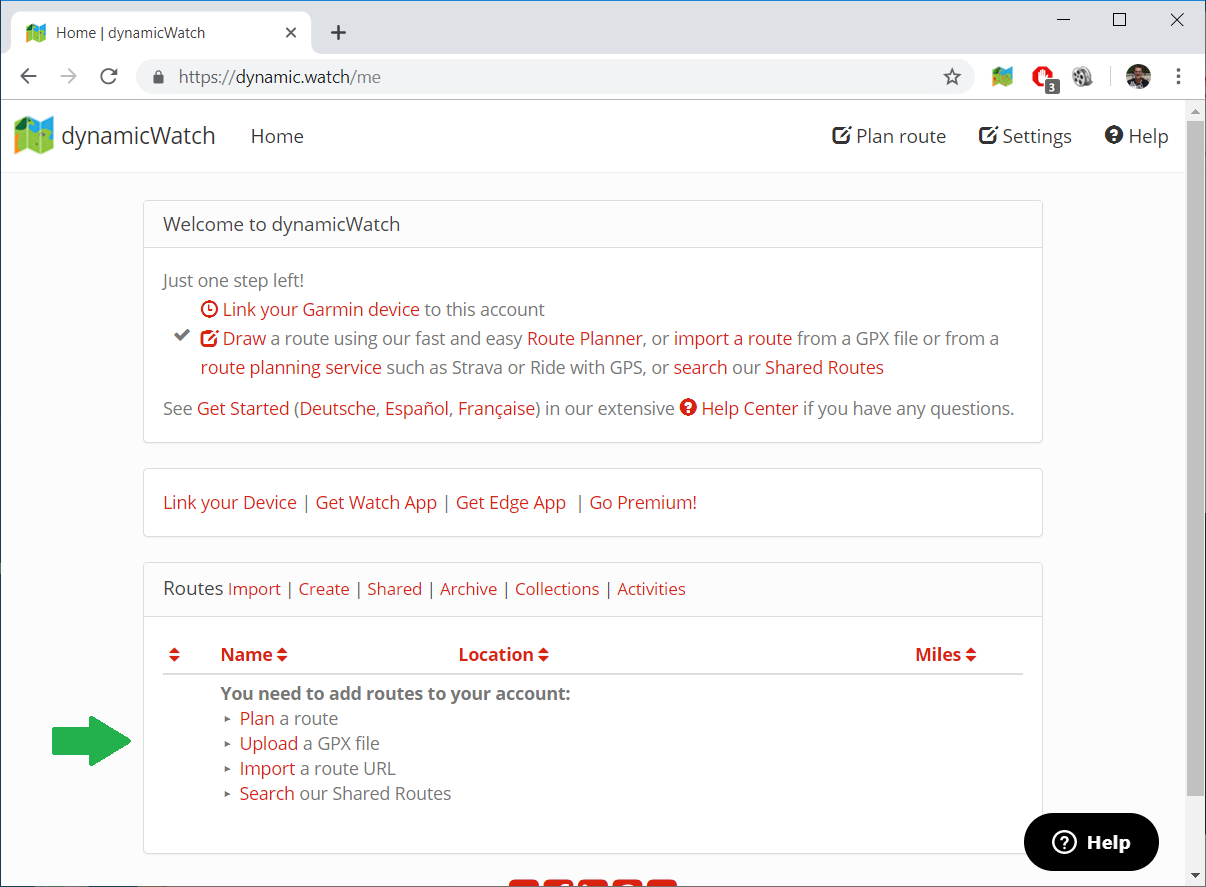Open Chrome's three-dot menu
The image size is (1206, 887).
[x=1179, y=77]
